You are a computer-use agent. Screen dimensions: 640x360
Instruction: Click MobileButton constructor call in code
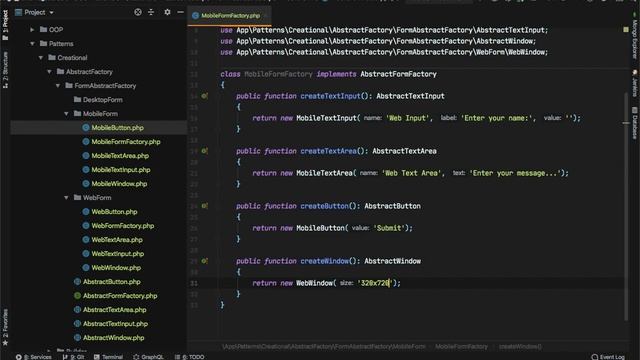coord(320,228)
